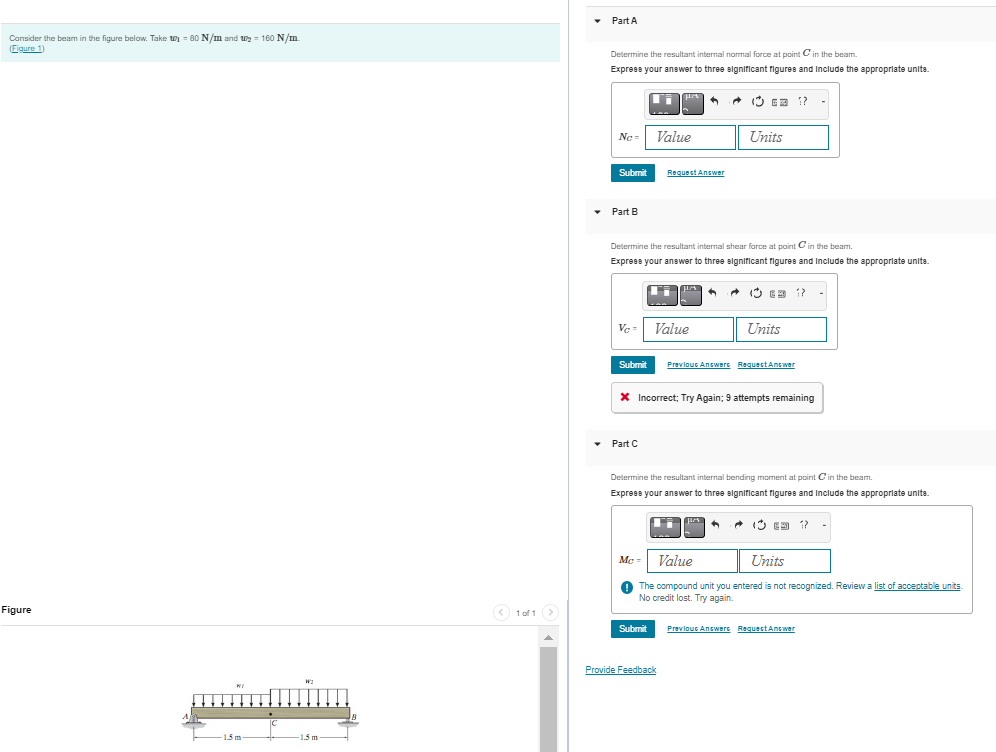The height and width of the screenshot is (752, 996).
Task: Click the Mc Value input field
Action: 692,561
